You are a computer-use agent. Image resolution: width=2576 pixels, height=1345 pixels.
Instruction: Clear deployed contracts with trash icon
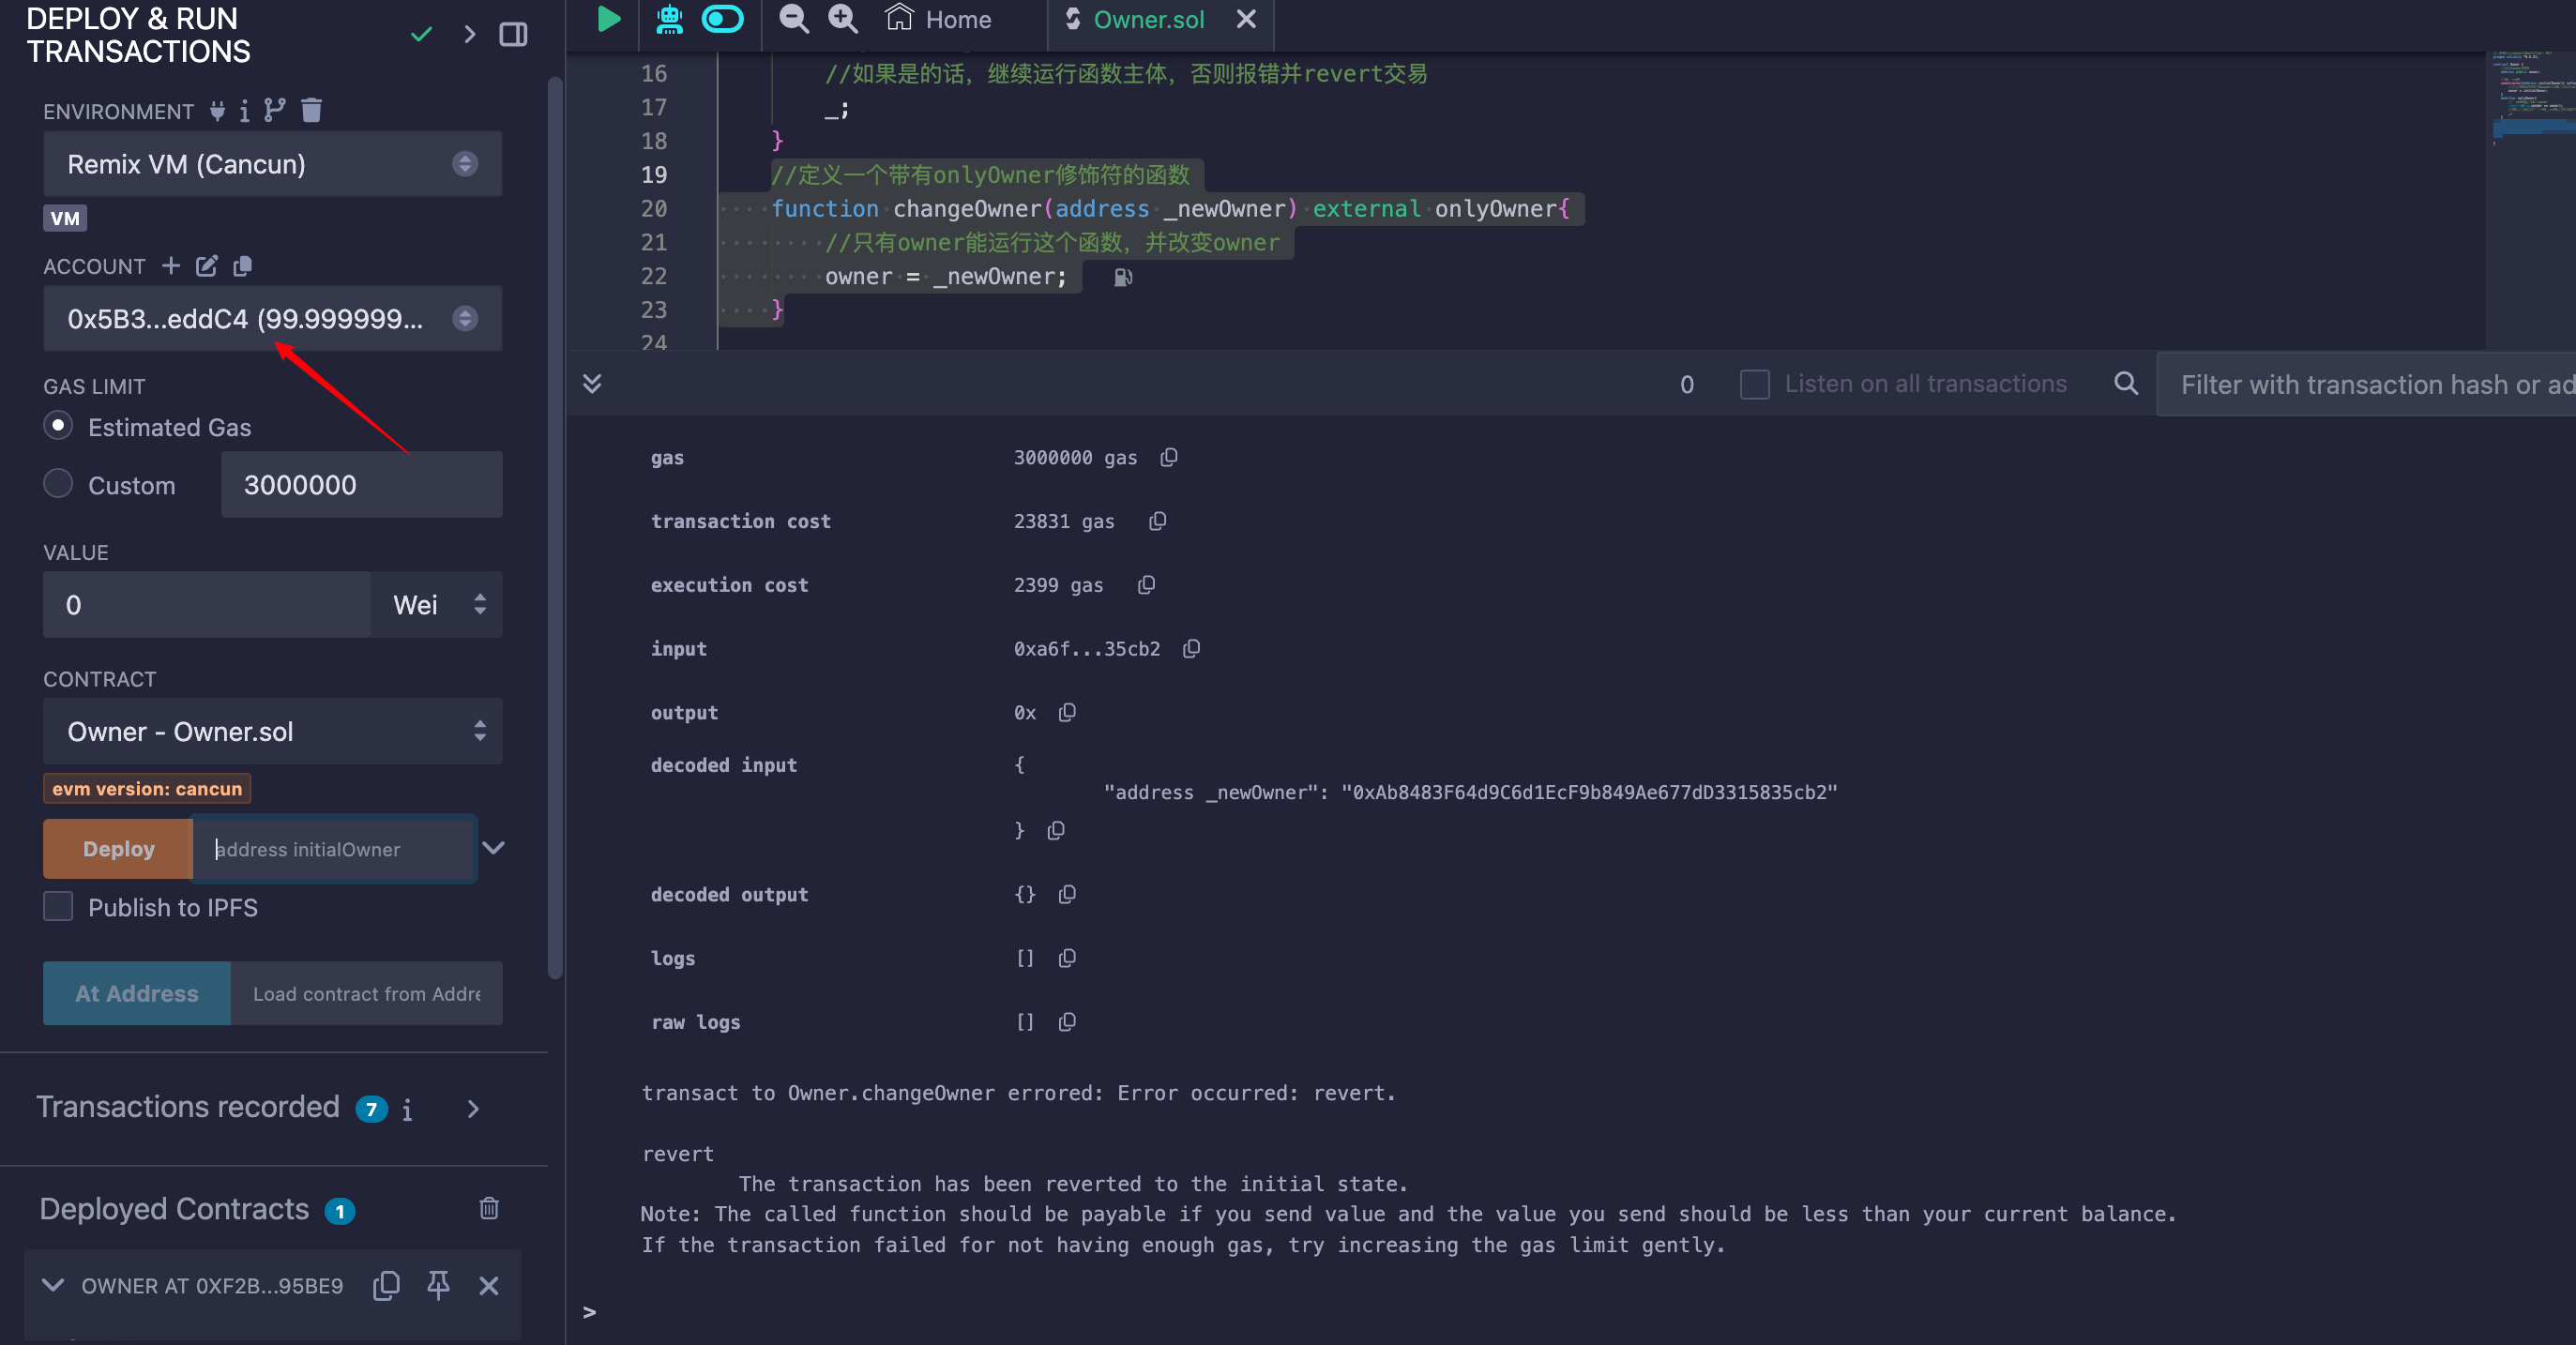pyautogui.click(x=489, y=1208)
